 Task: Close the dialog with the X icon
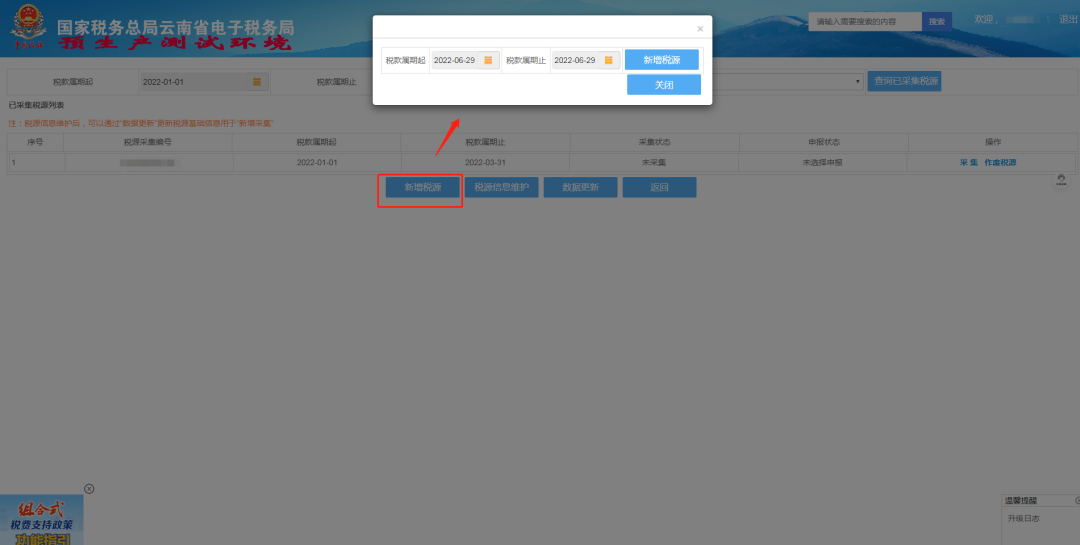click(700, 29)
